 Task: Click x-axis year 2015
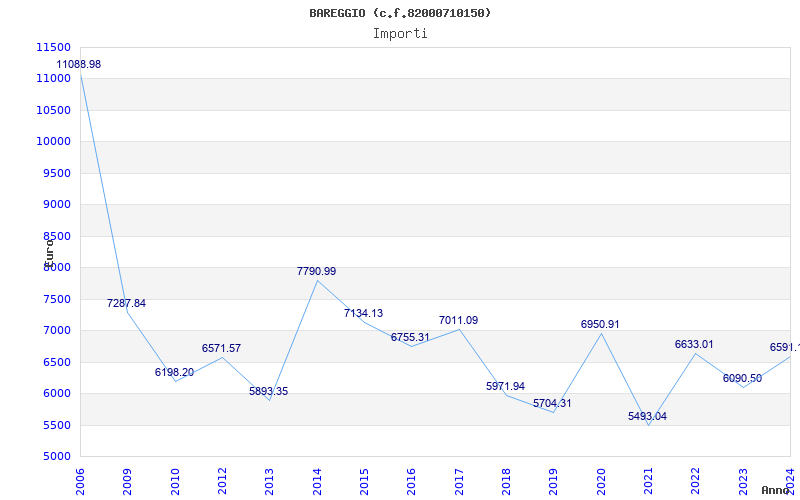coord(364,482)
